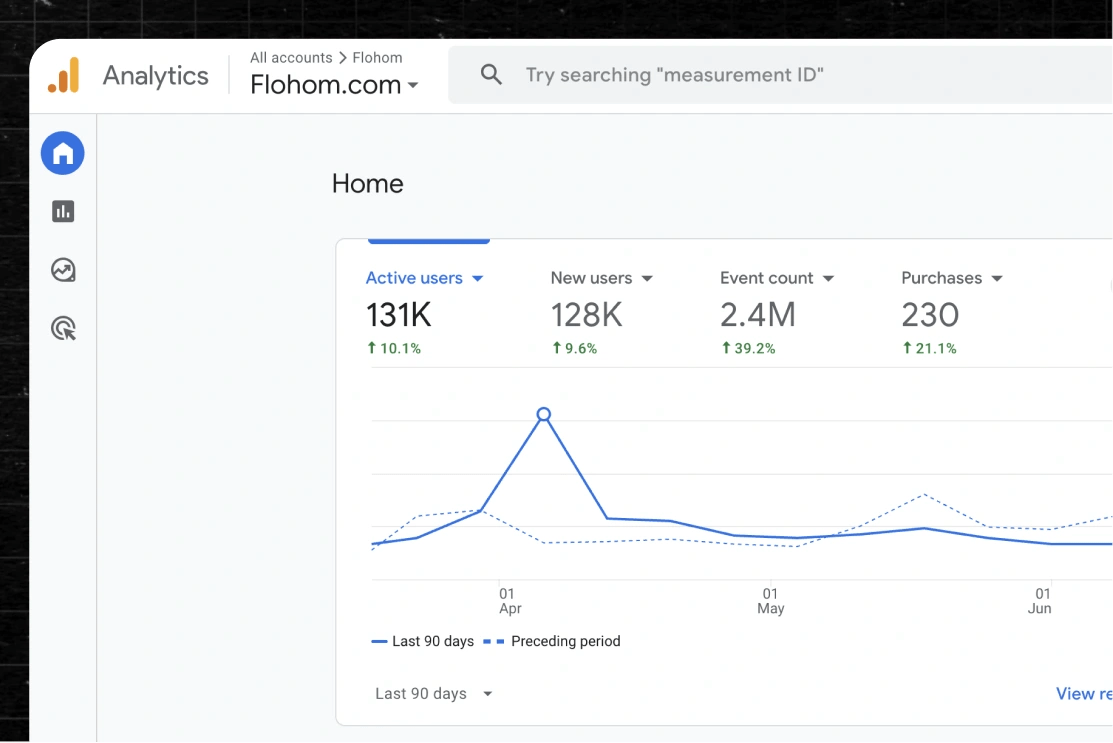The height and width of the screenshot is (743, 1113).
Task: Open the View reports link
Action: pos(1084,693)
